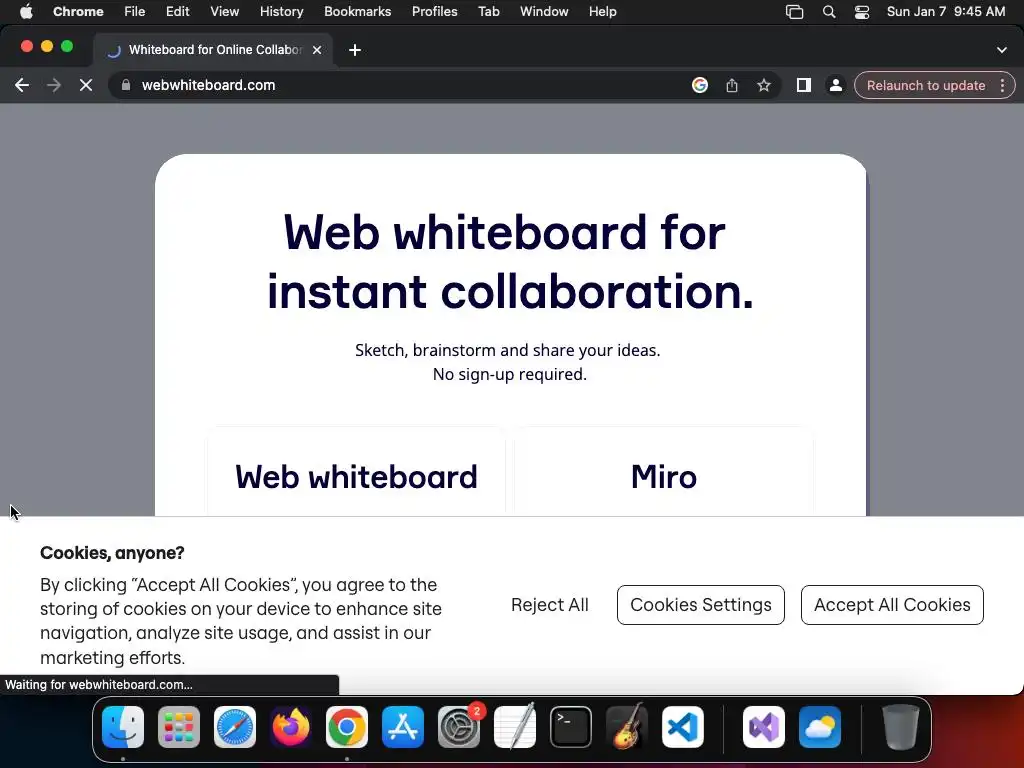Open the Chrome profile icon
1024x768 pixels.
click(x=835, y=85)
